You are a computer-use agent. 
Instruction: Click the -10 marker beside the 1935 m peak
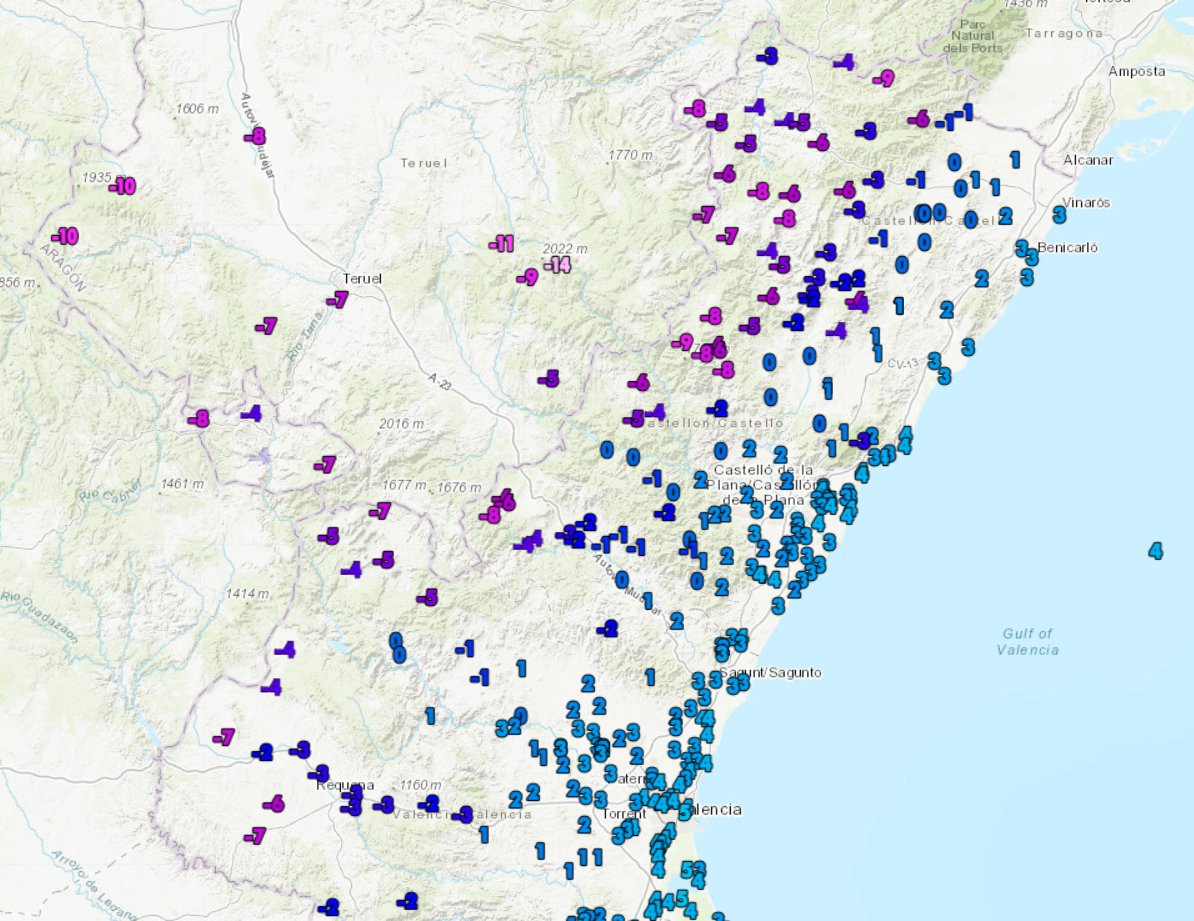tap(123, 186)
